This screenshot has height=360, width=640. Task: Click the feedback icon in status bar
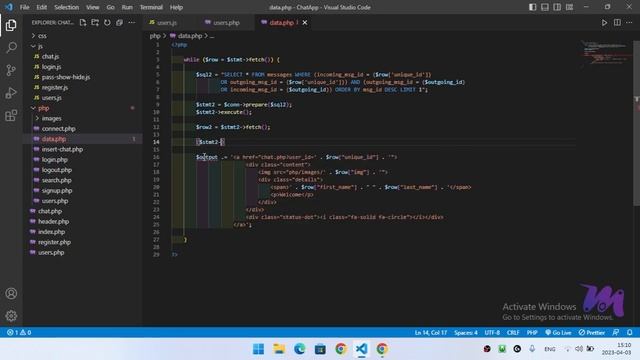[x=616, y=333]
